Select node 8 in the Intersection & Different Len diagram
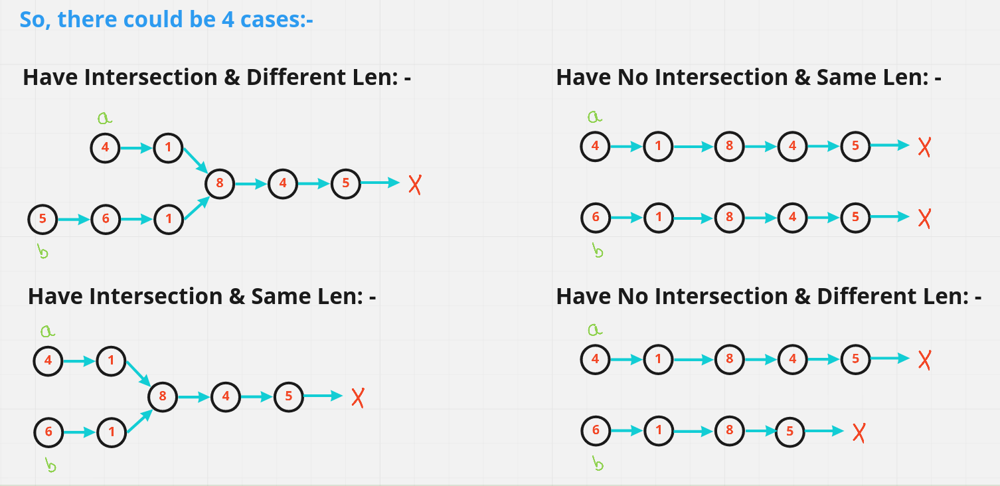Image resolution: width=1000 pixels, height=486 pixels. pos(219,183)
